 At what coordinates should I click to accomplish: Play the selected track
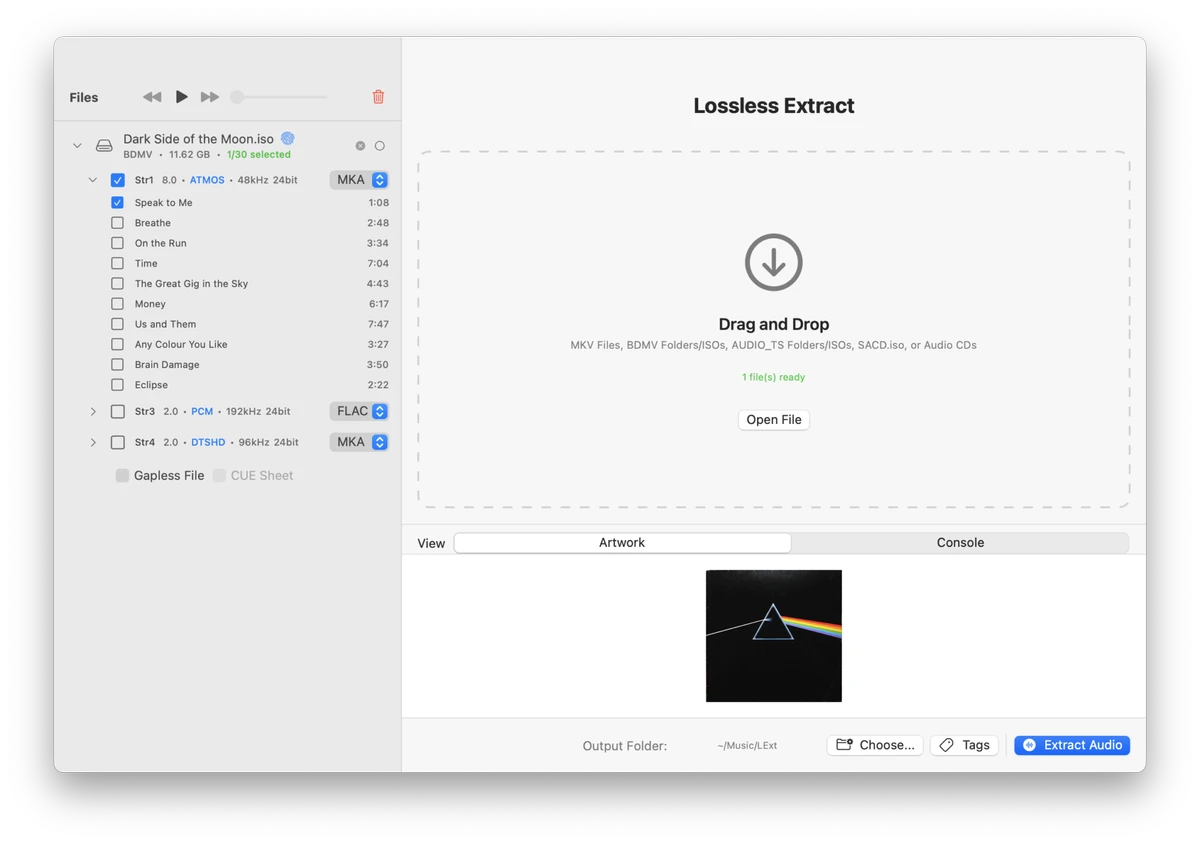click(181, 97)
